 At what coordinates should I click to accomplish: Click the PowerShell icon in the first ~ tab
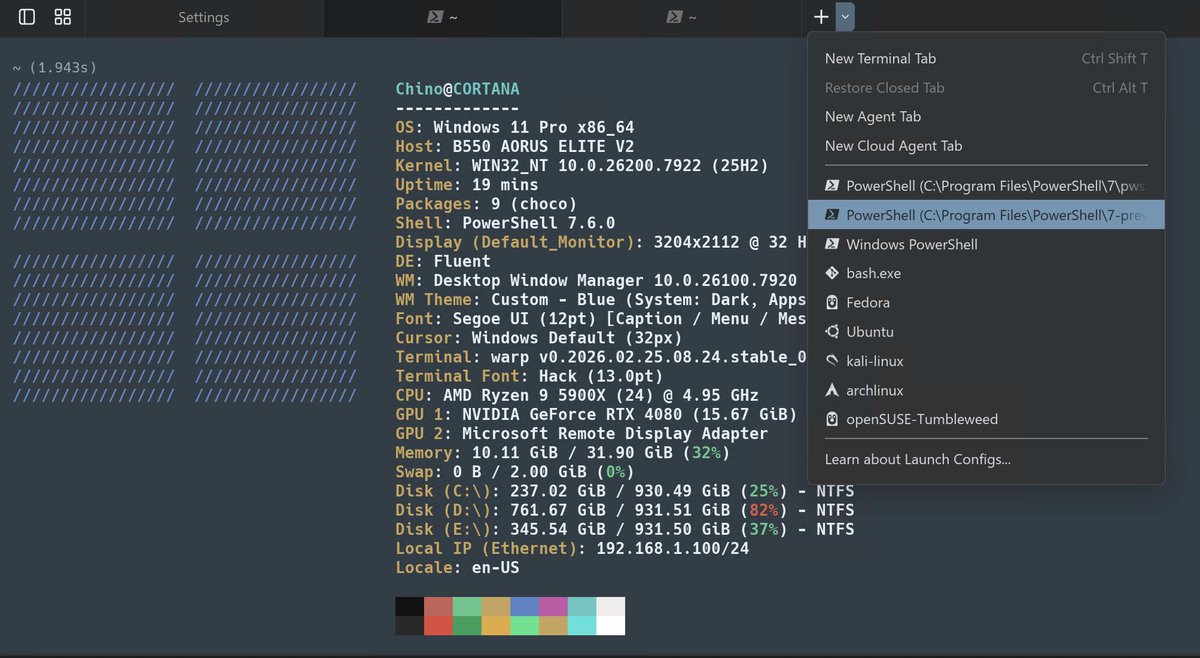coord(435,17)
